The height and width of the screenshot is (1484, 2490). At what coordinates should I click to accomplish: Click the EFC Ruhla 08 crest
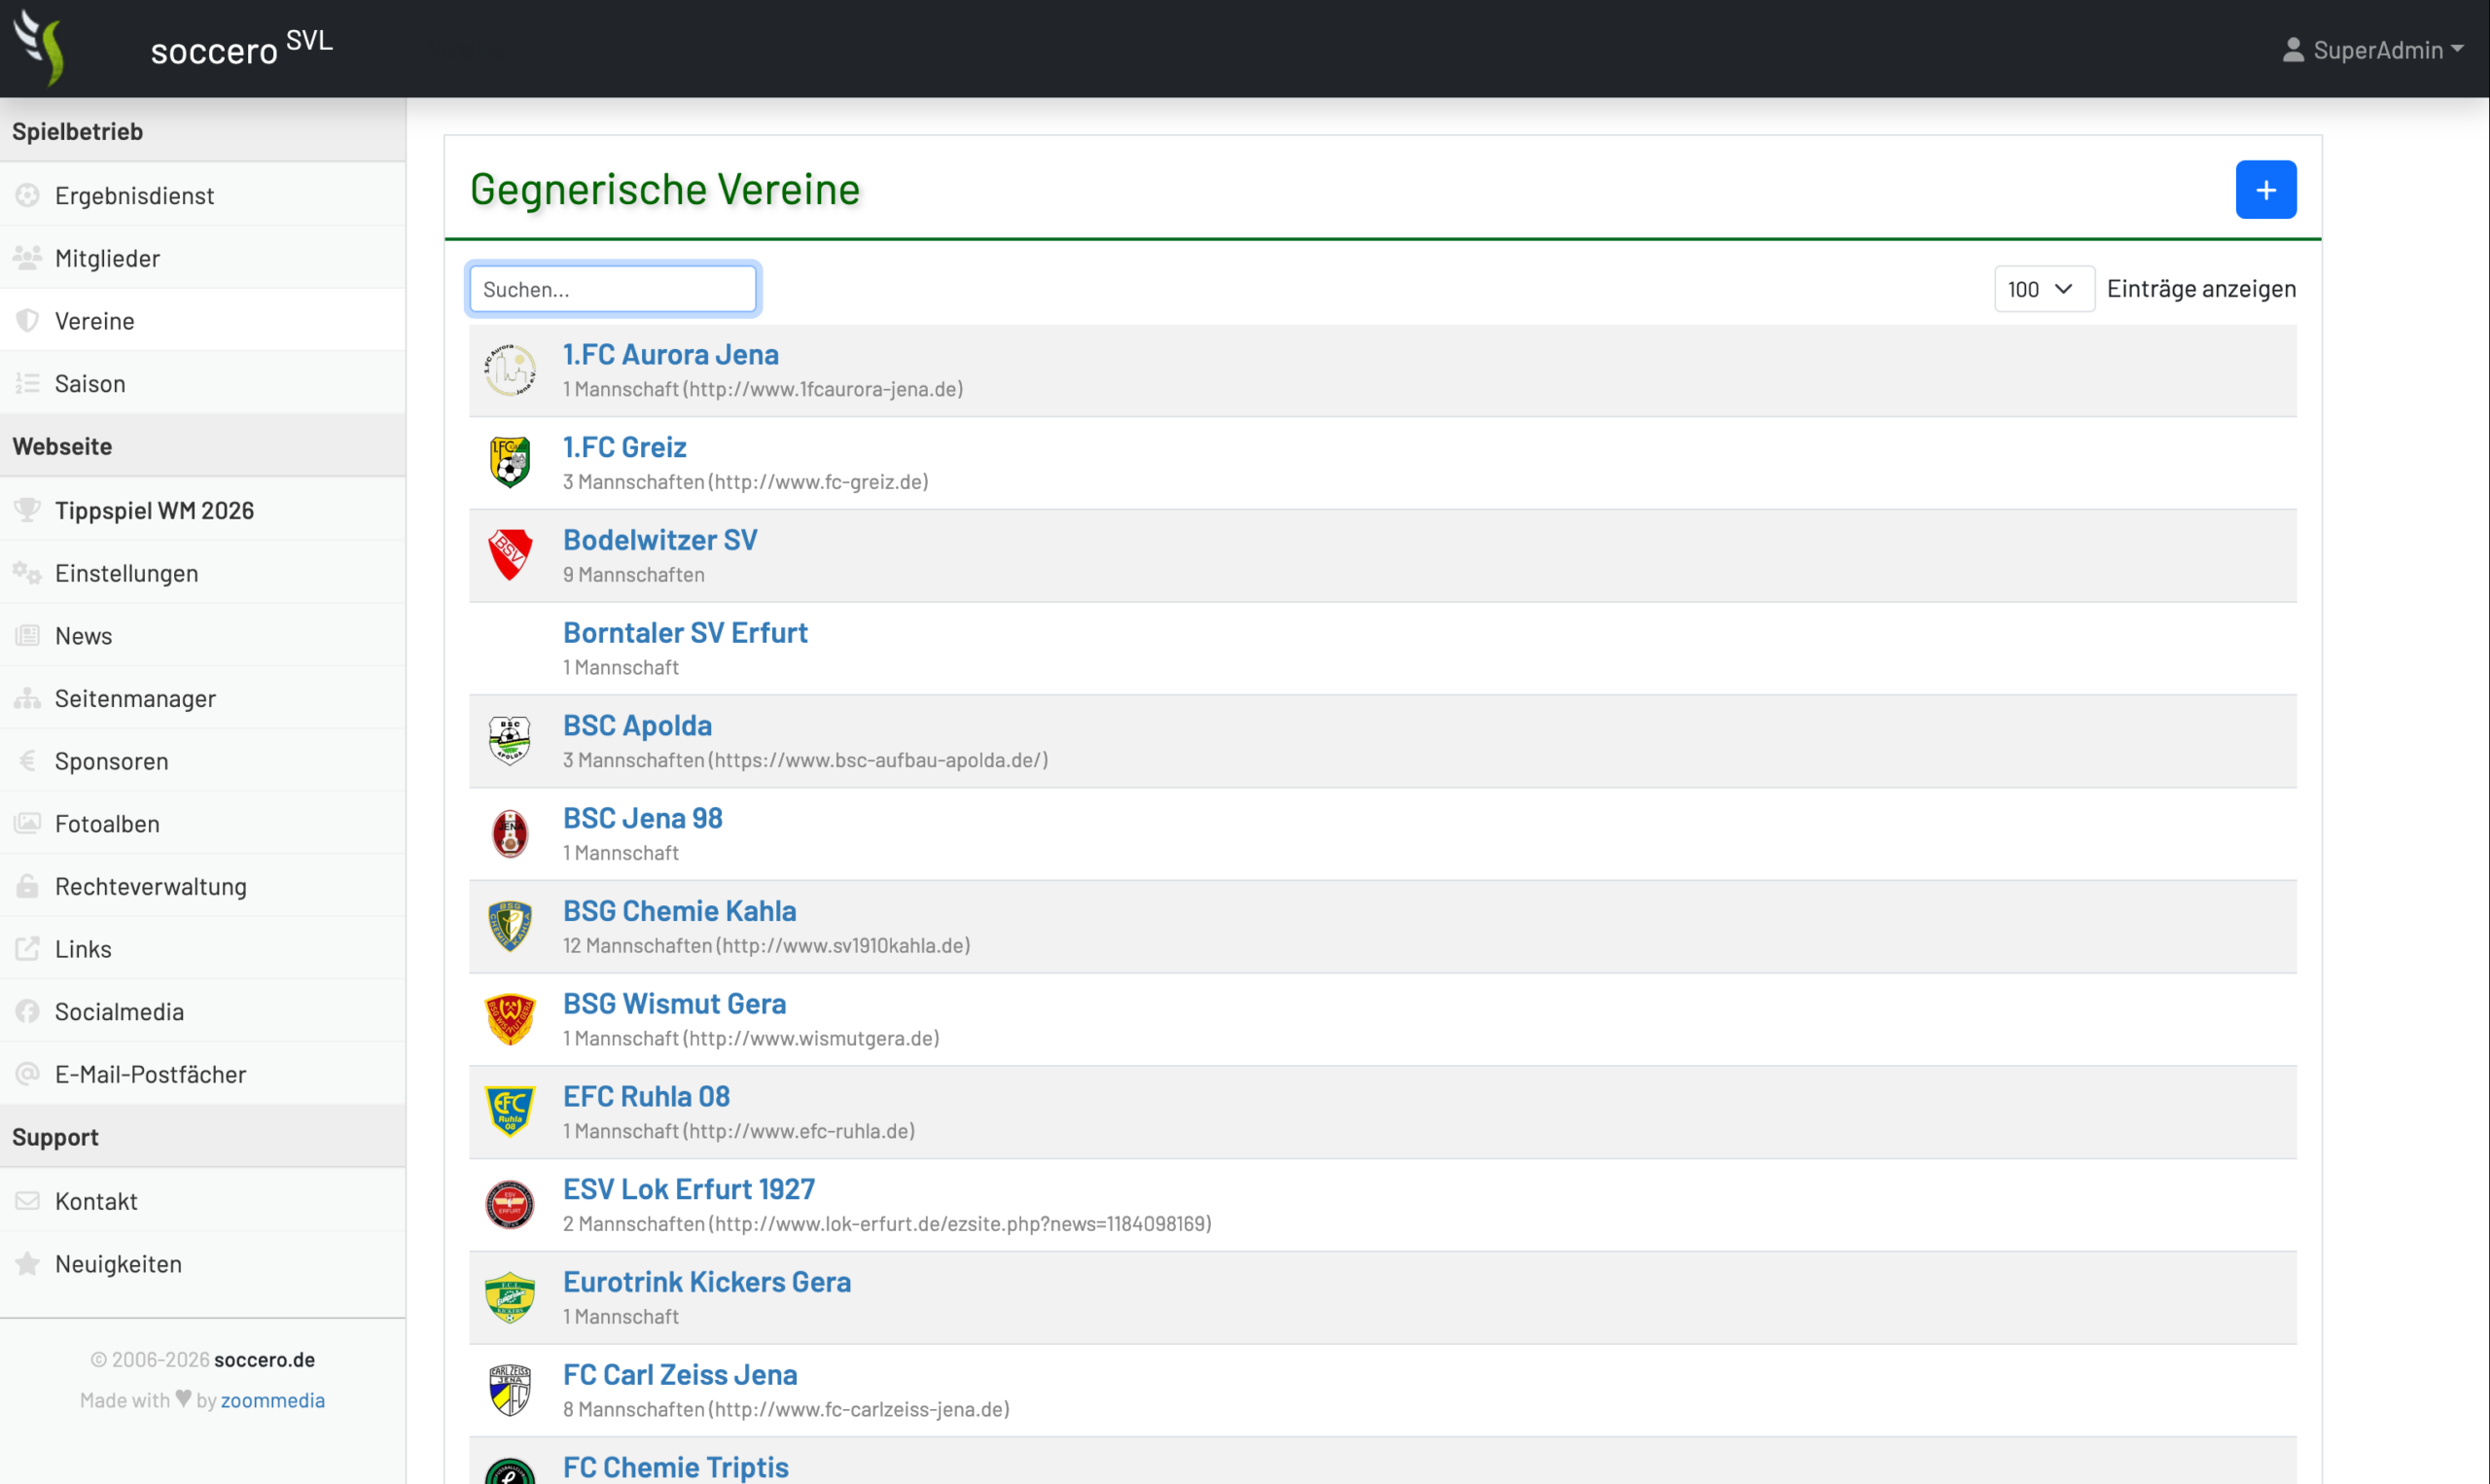click(x=510, y=1111)
